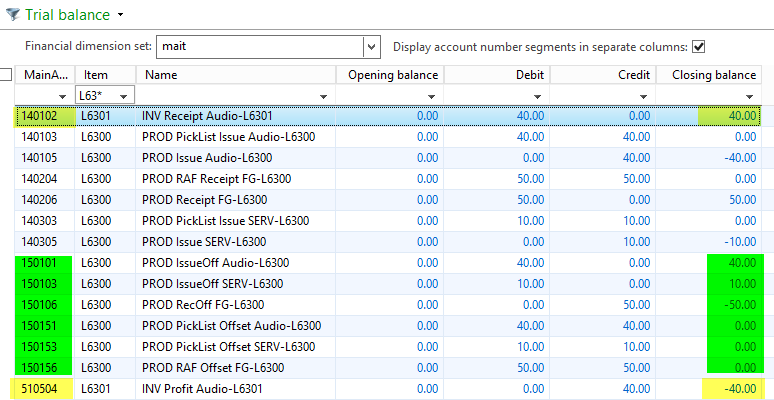The height and width of the screenshot is (400, 774).
Task: Open the Debit column filter arrow
Action: click(539, 95)
